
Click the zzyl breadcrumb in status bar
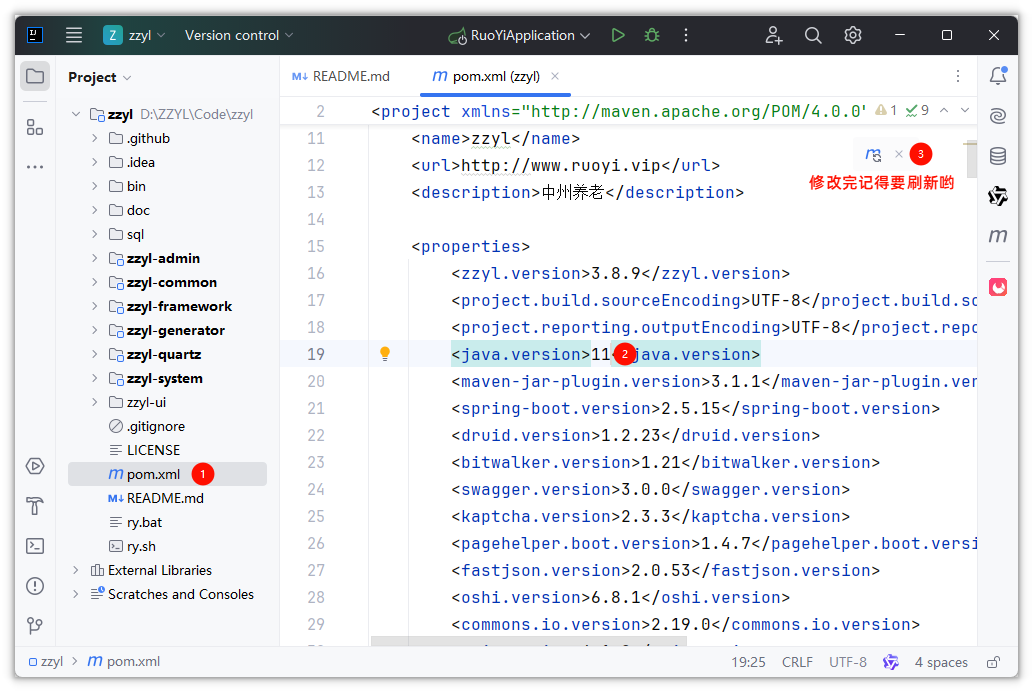pos(45,662)
